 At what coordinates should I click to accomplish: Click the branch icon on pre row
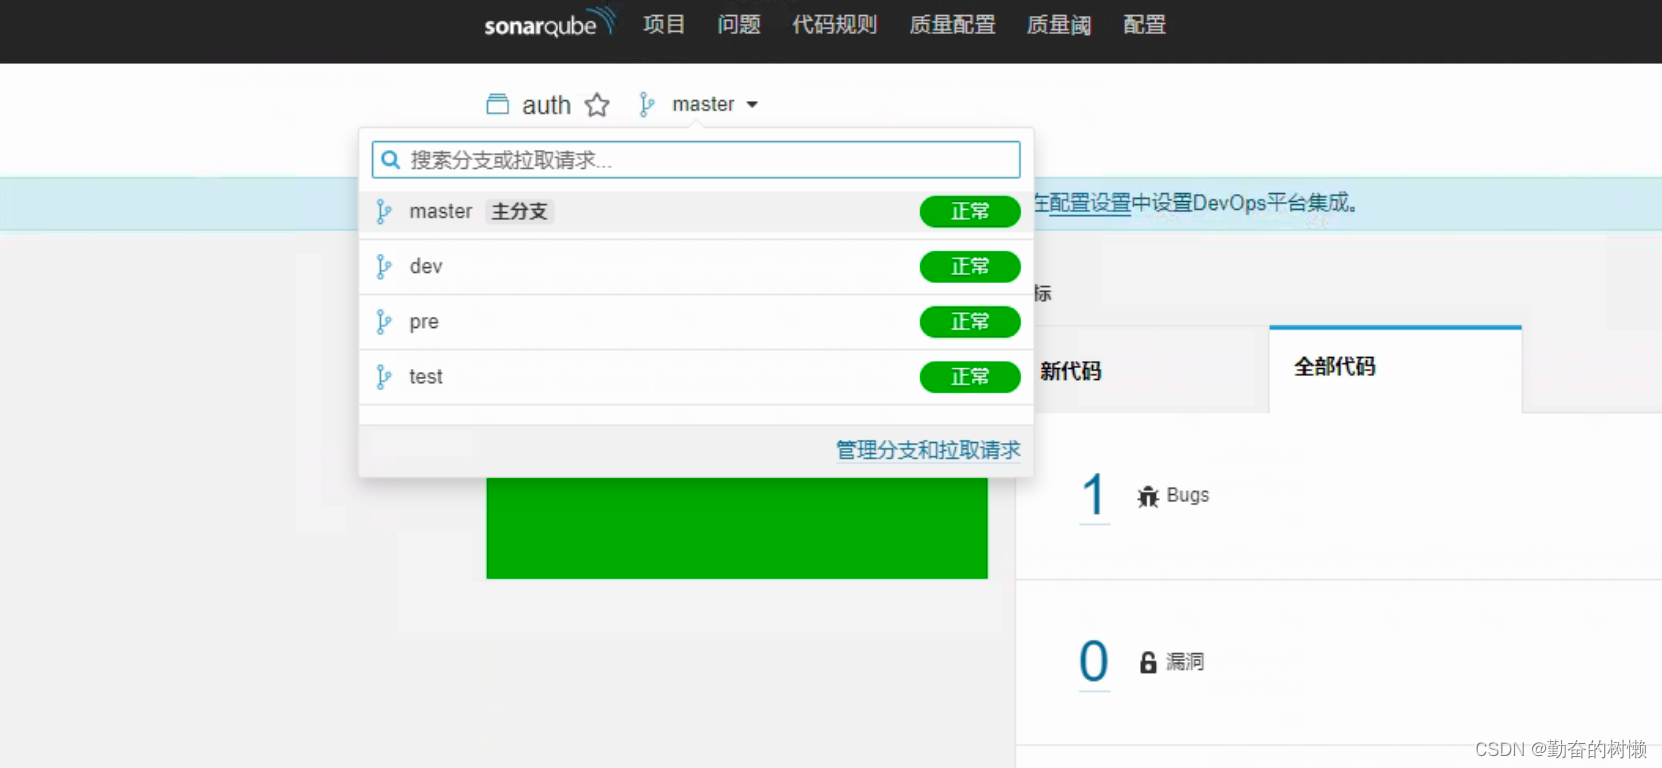383,322
